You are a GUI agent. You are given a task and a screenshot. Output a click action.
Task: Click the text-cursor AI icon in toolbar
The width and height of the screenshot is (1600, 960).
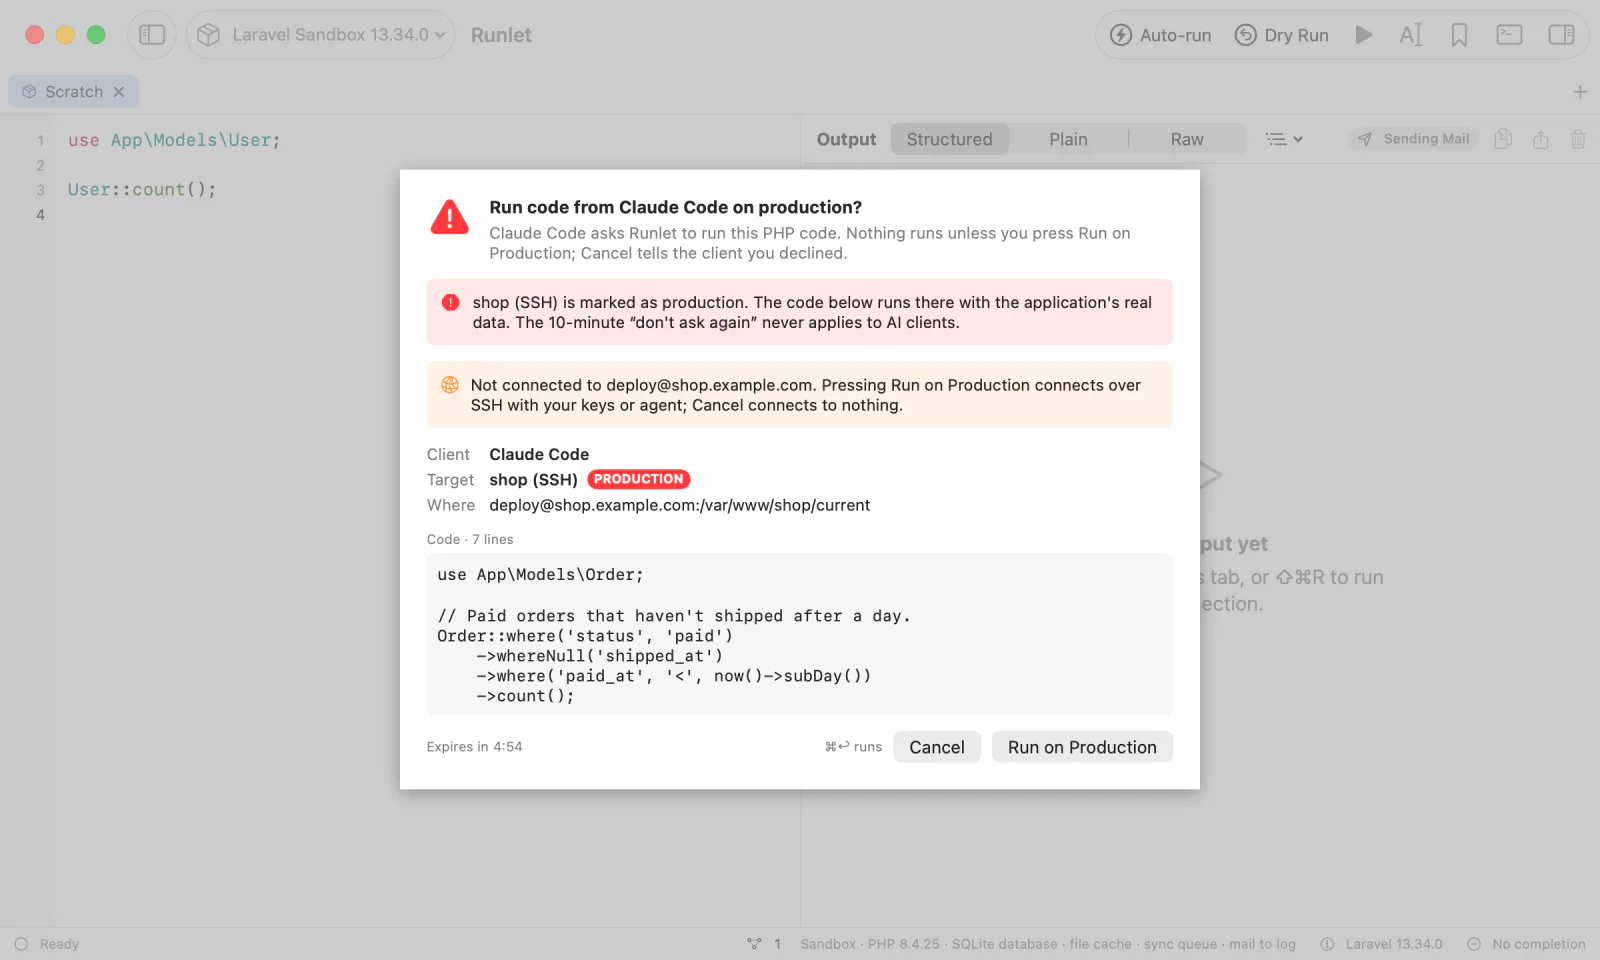click(x=1410, y=35)
